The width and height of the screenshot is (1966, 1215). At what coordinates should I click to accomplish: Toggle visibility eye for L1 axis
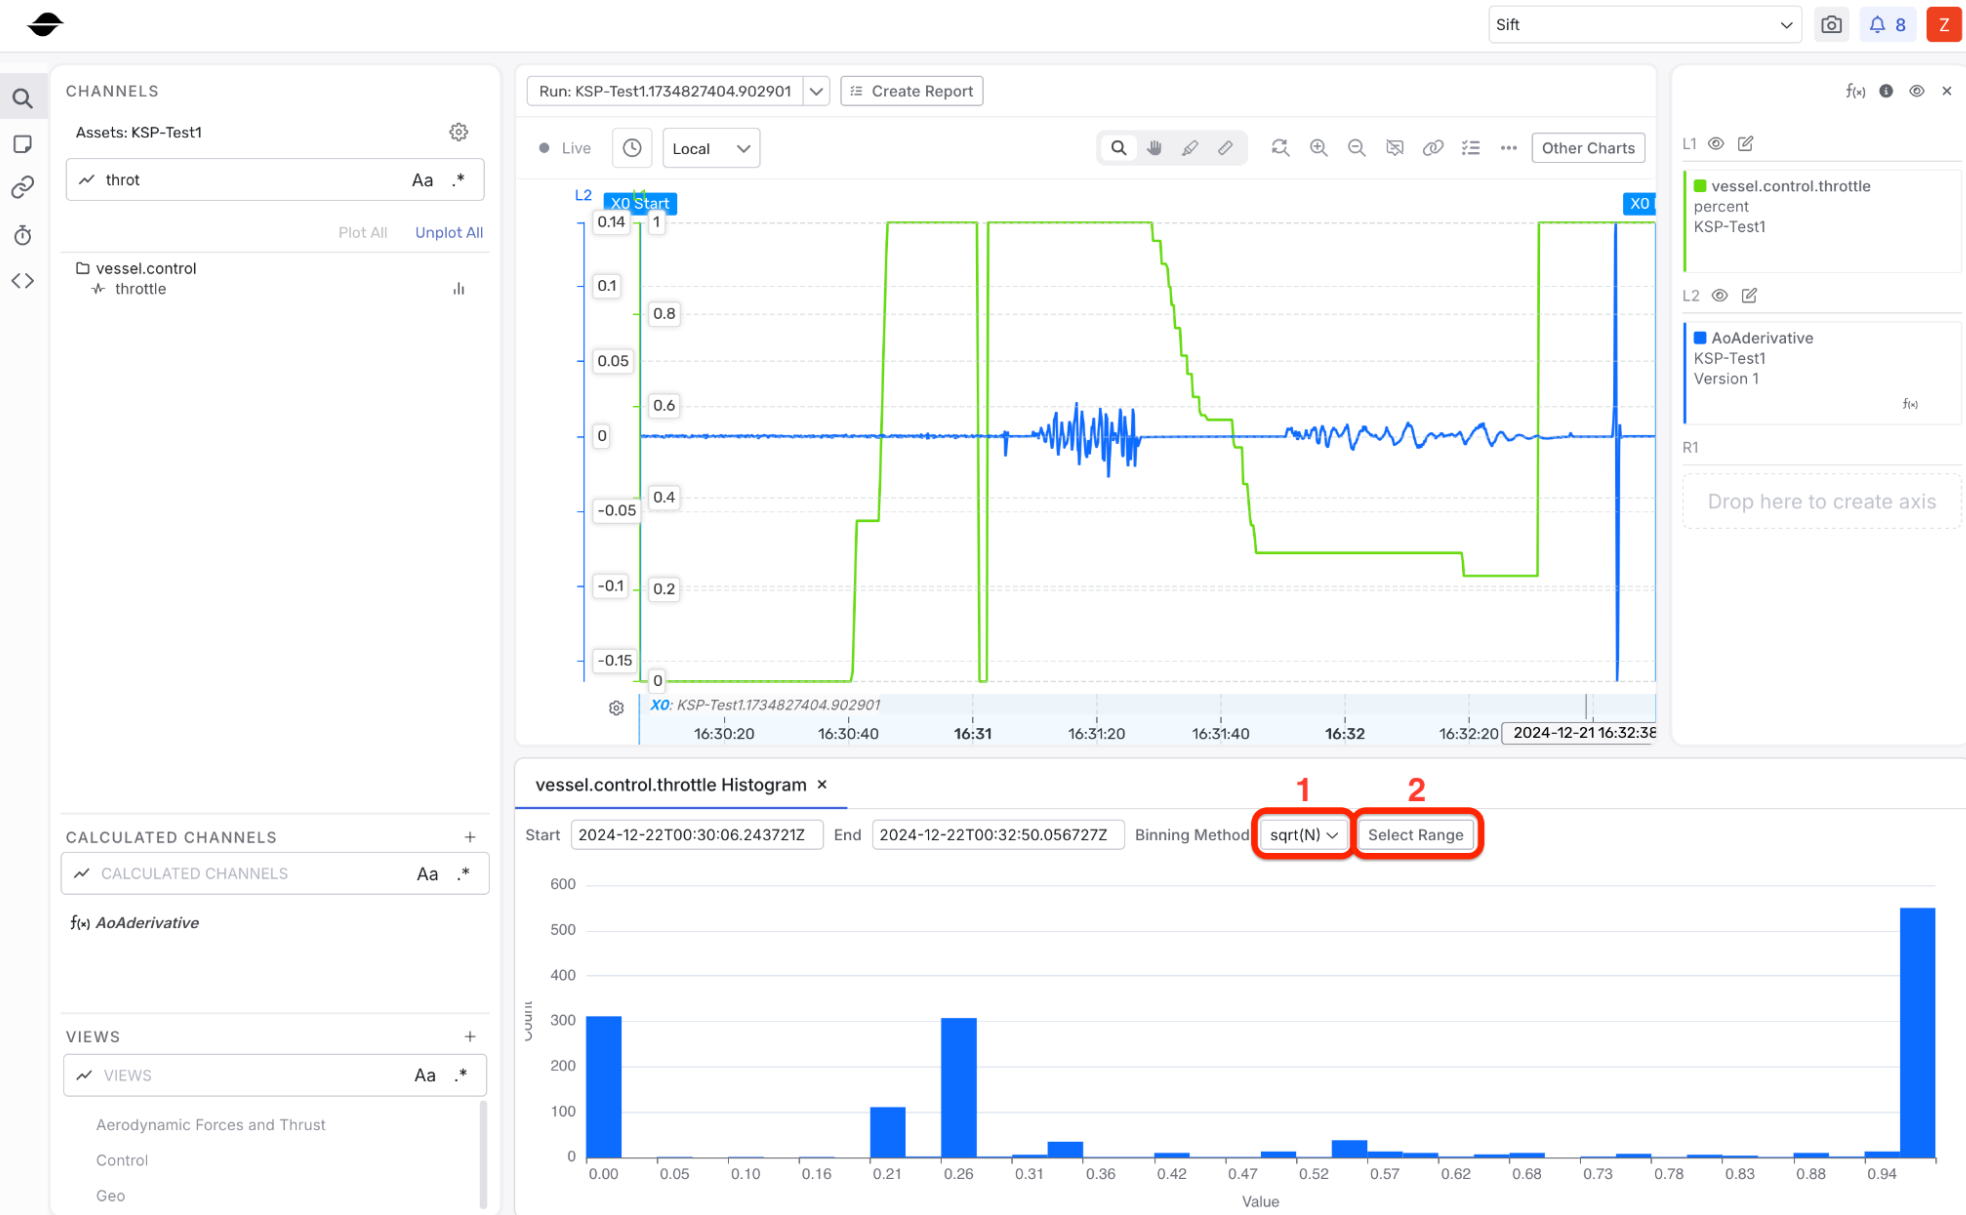[1716, 144]
